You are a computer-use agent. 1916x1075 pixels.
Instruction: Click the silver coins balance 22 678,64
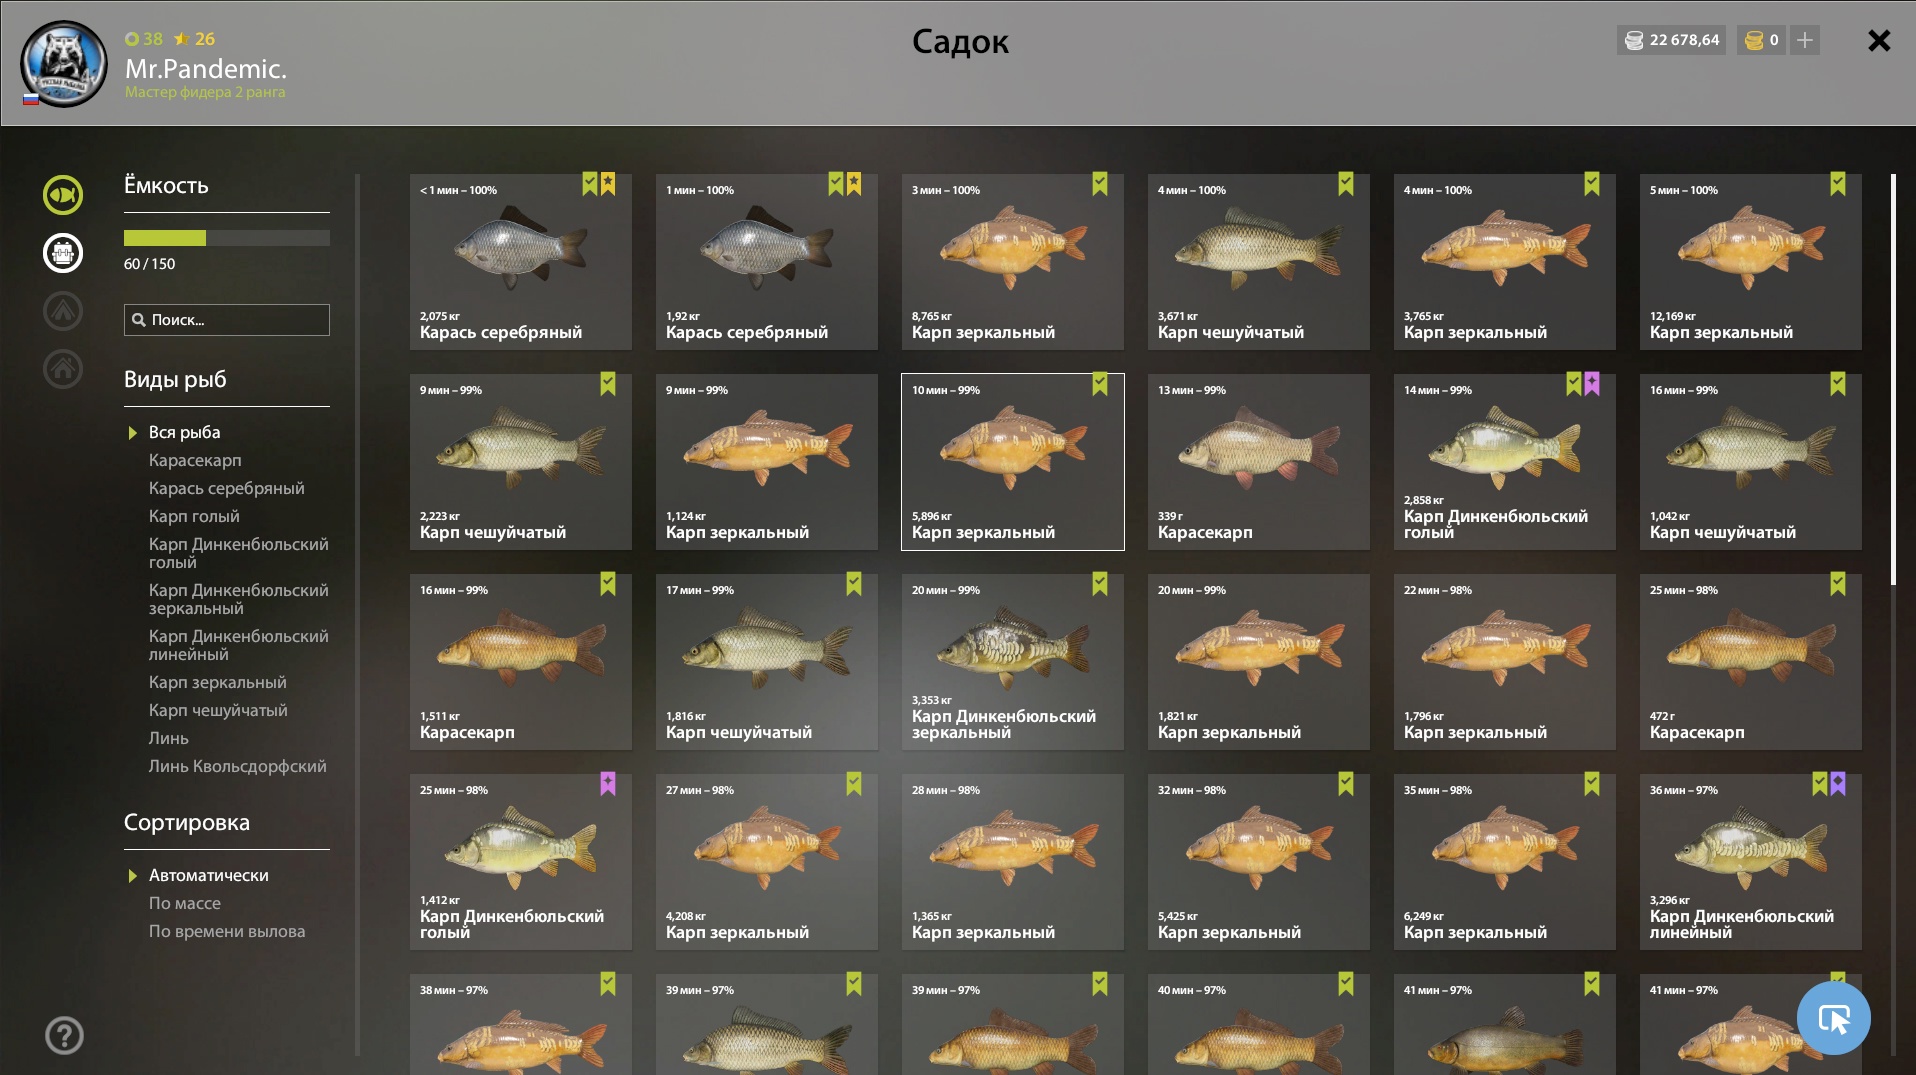point(1671,40)
